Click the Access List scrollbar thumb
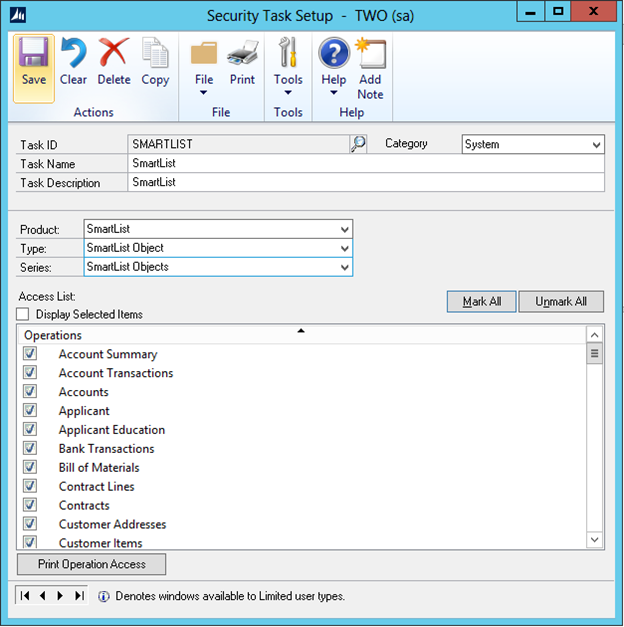This screenshot has width=624, height=627. pyautogui.click(x=594, y=353)
